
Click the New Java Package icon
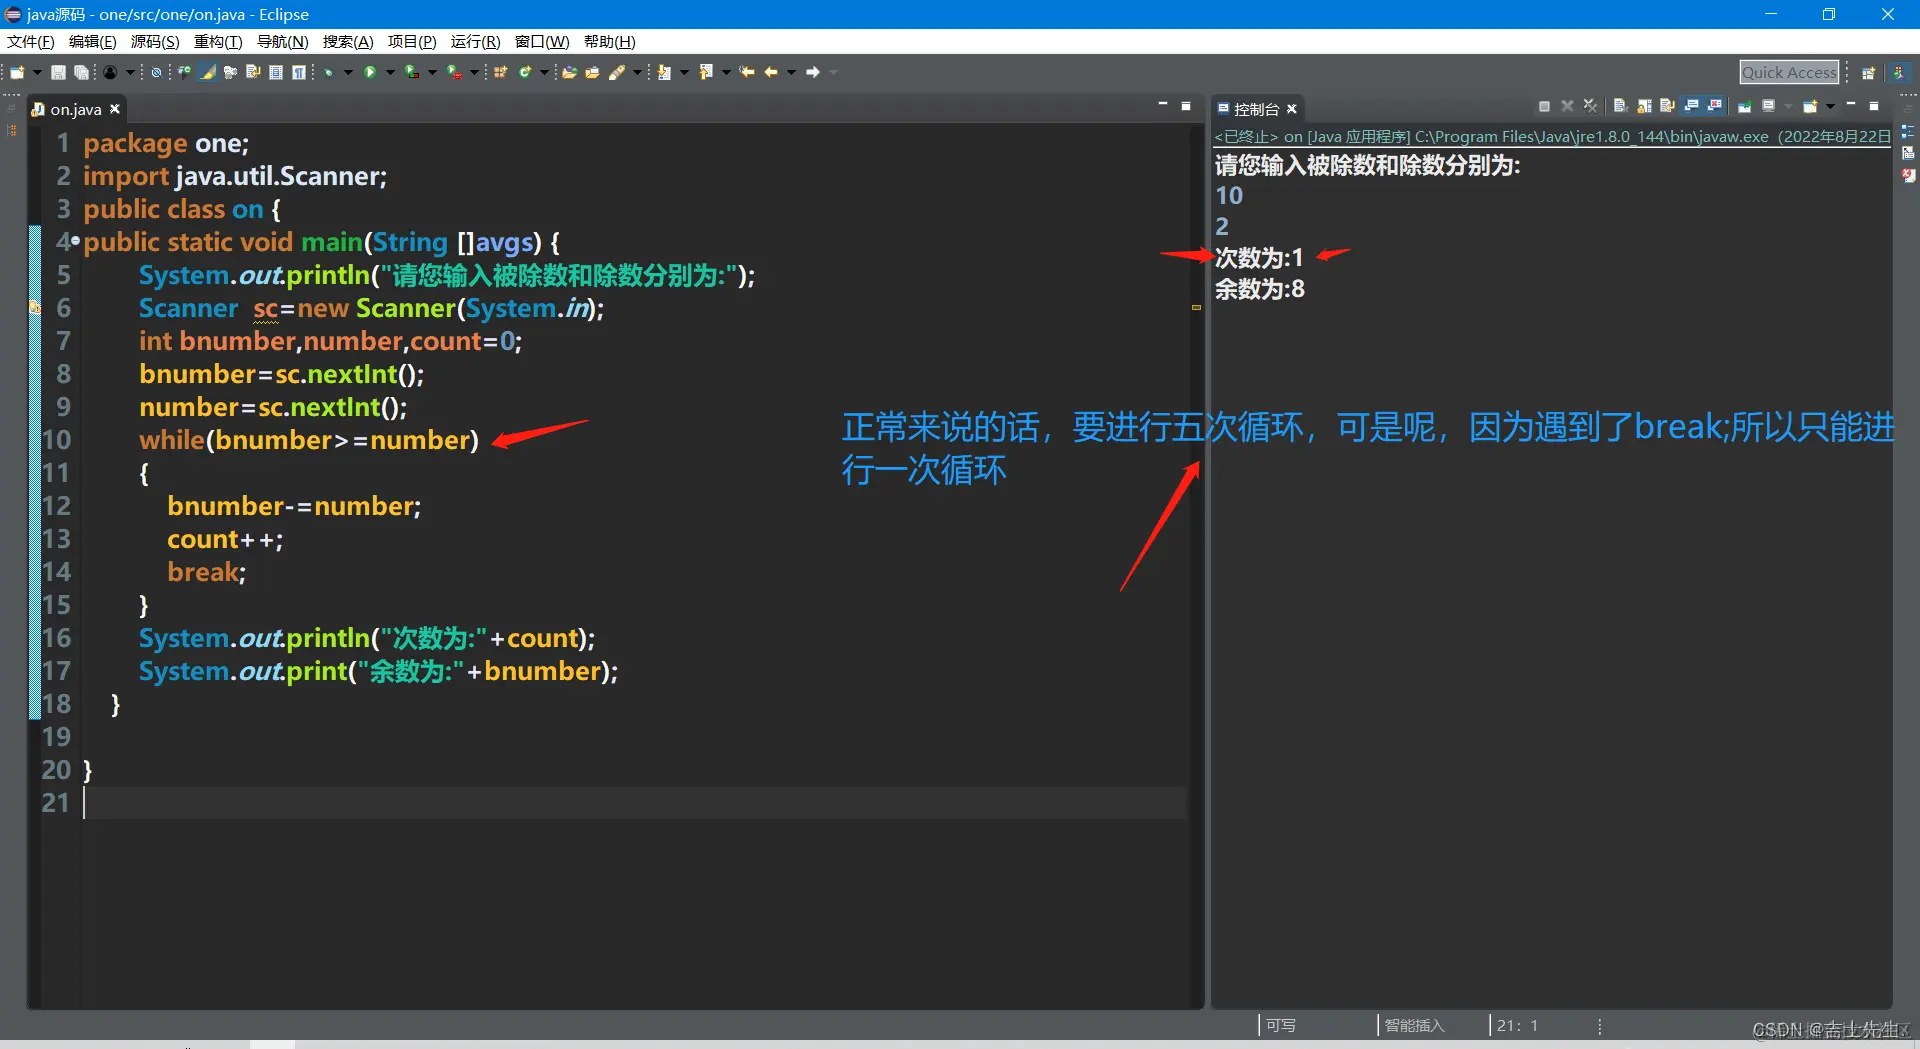500,72
